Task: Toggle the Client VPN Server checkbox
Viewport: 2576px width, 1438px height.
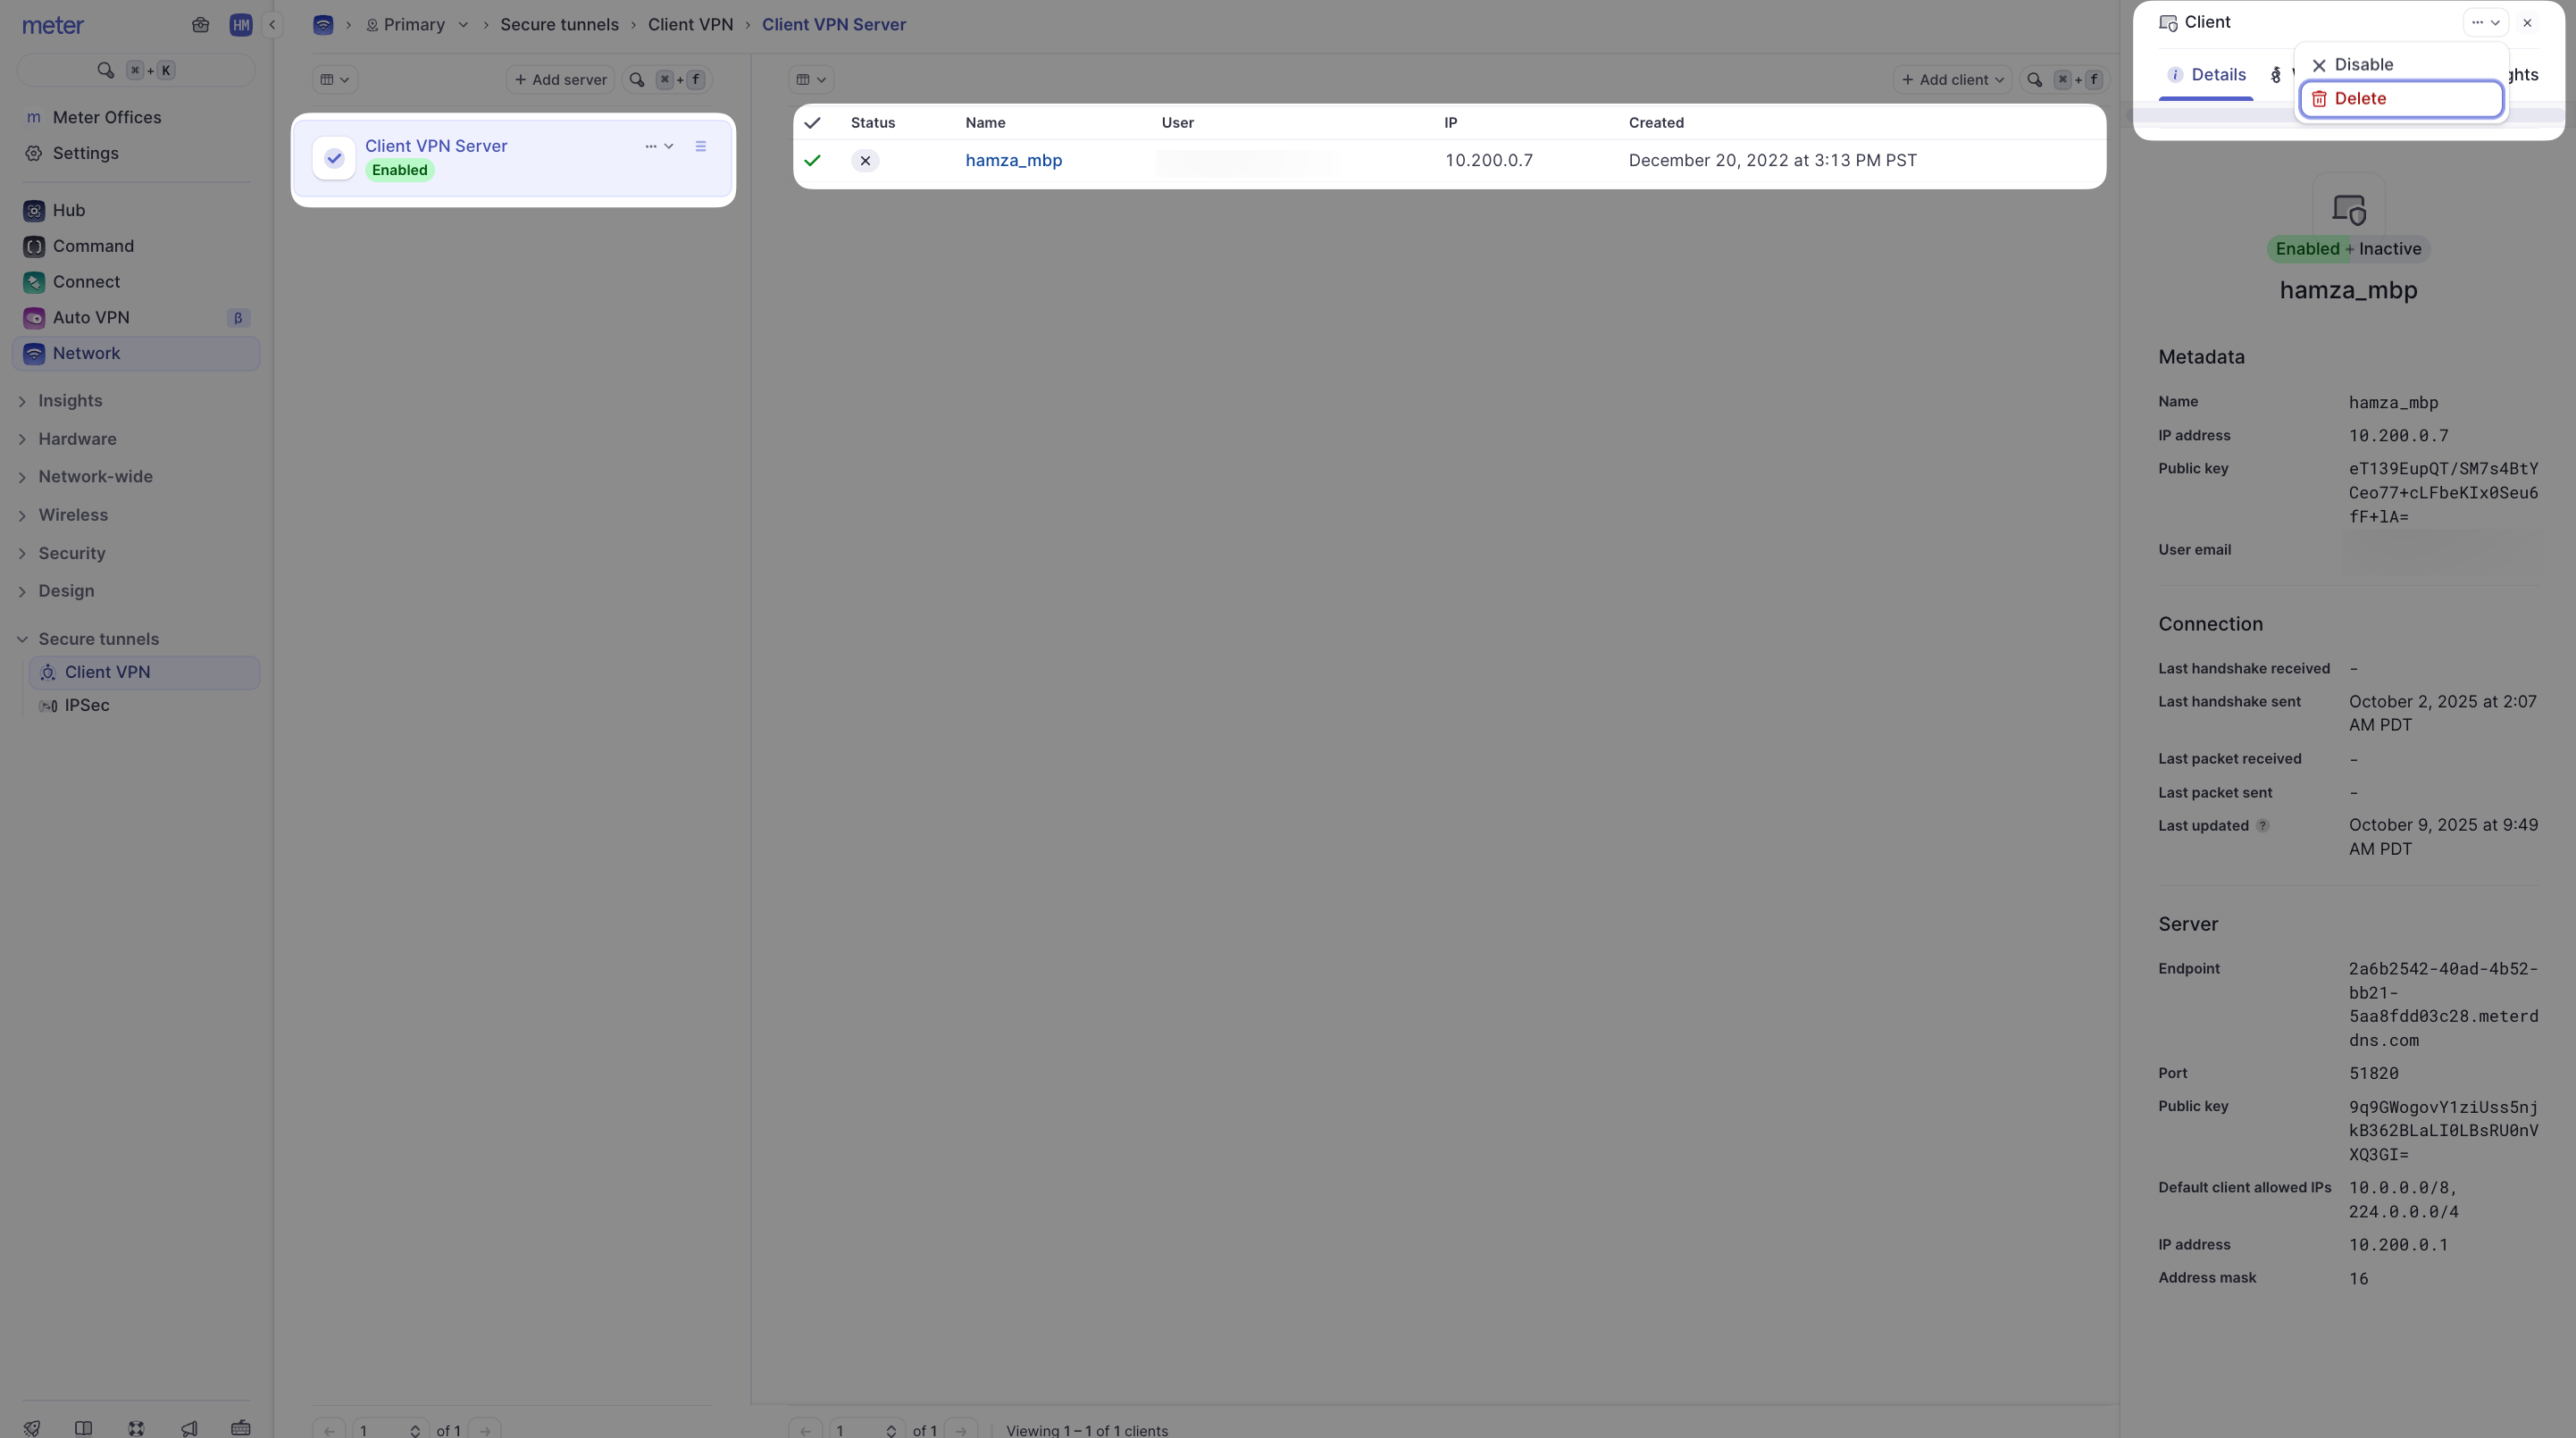Action: point(333,158)
